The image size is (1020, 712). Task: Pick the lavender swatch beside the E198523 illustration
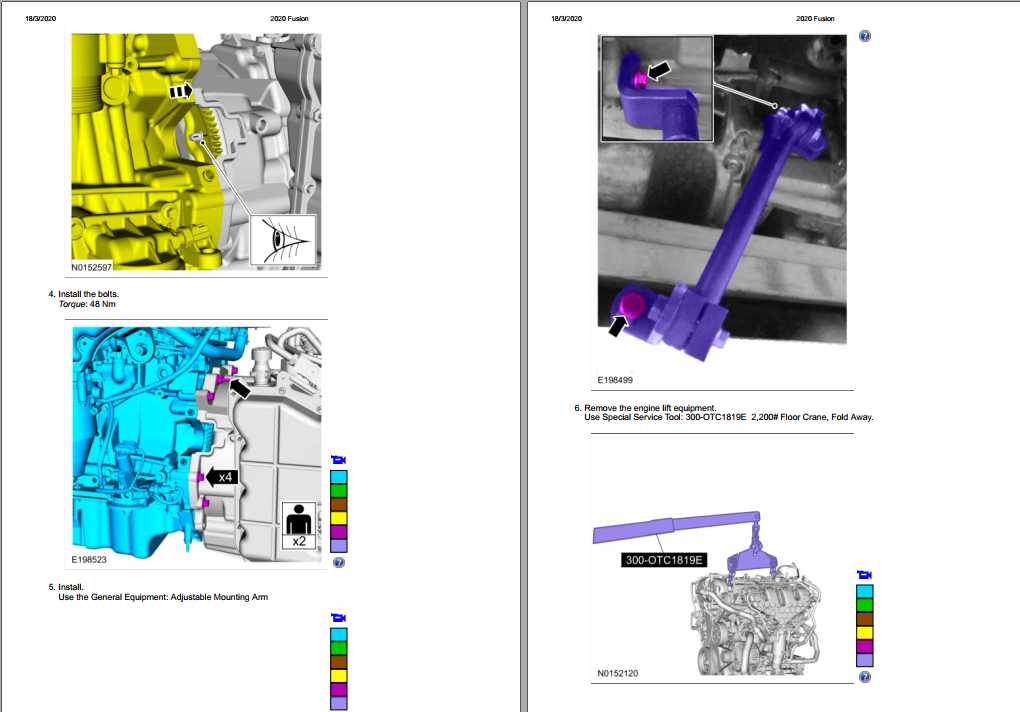[339, 546]
